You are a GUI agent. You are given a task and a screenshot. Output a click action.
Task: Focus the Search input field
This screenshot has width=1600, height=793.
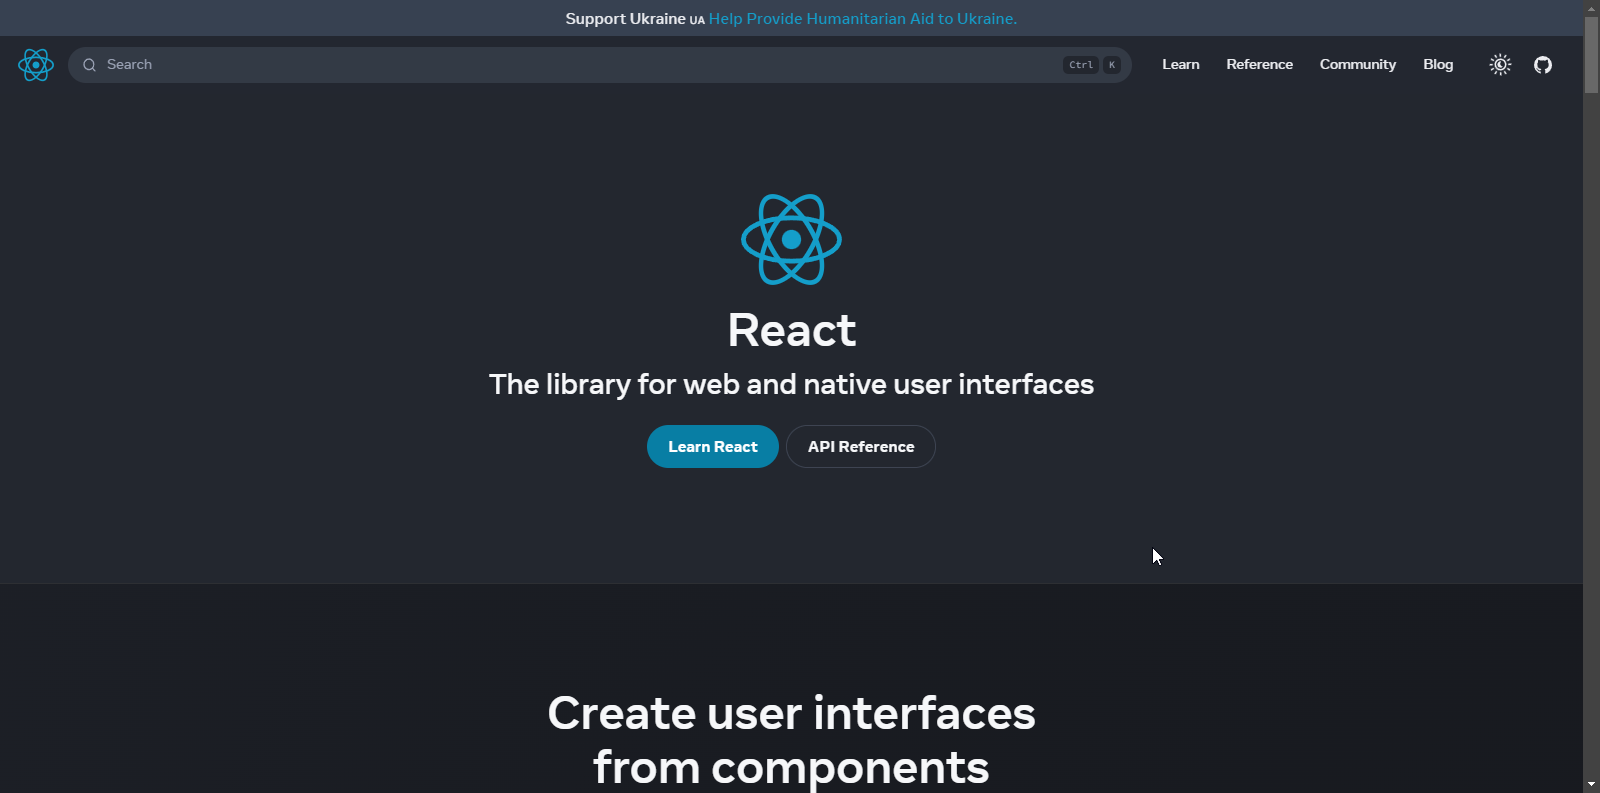point(600,65)
